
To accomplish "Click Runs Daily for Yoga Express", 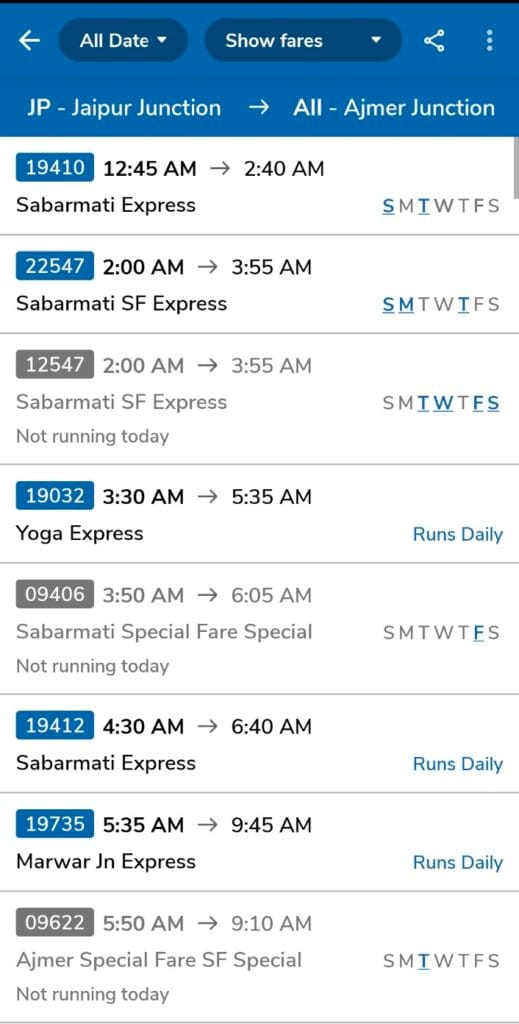I will tap(458, 534).
